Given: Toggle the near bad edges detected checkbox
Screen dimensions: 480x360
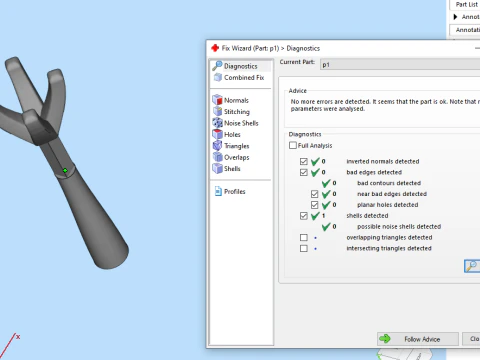Looking at the screenshot, I should click(x=314, y=194).
